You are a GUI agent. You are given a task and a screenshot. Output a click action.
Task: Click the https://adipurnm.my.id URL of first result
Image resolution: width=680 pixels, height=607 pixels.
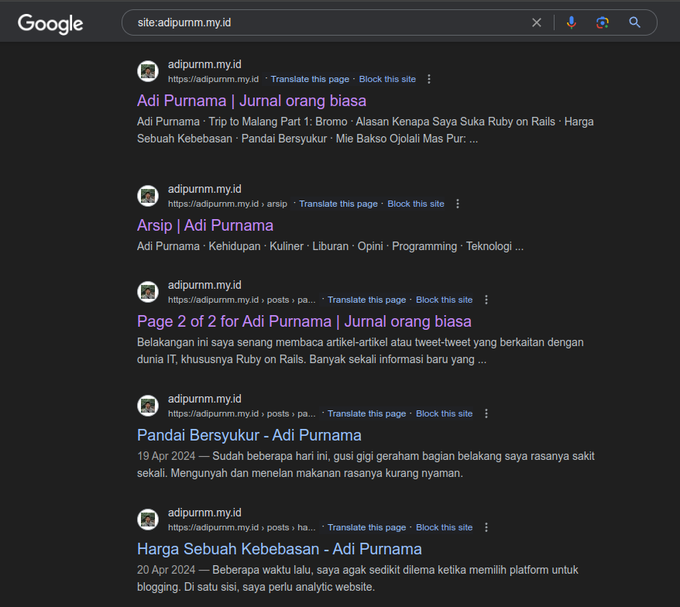point(213,79)
